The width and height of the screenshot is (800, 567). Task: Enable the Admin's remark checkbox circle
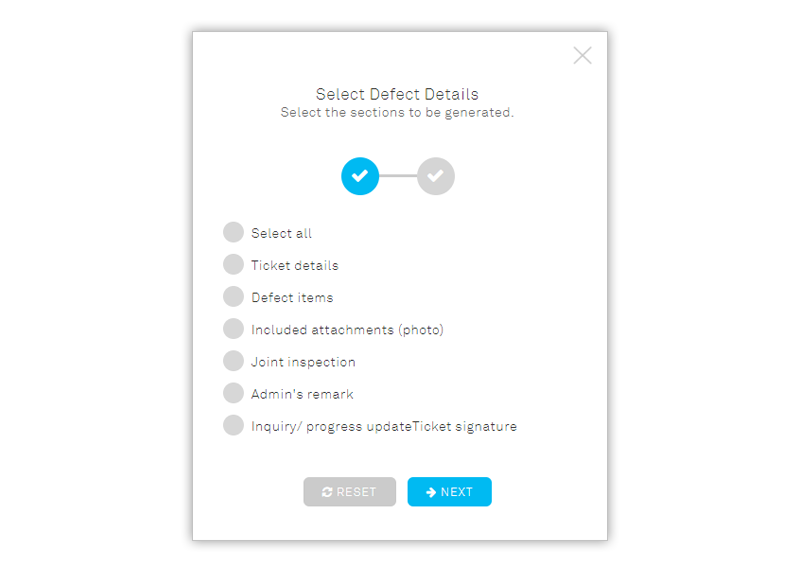(233, 393)
